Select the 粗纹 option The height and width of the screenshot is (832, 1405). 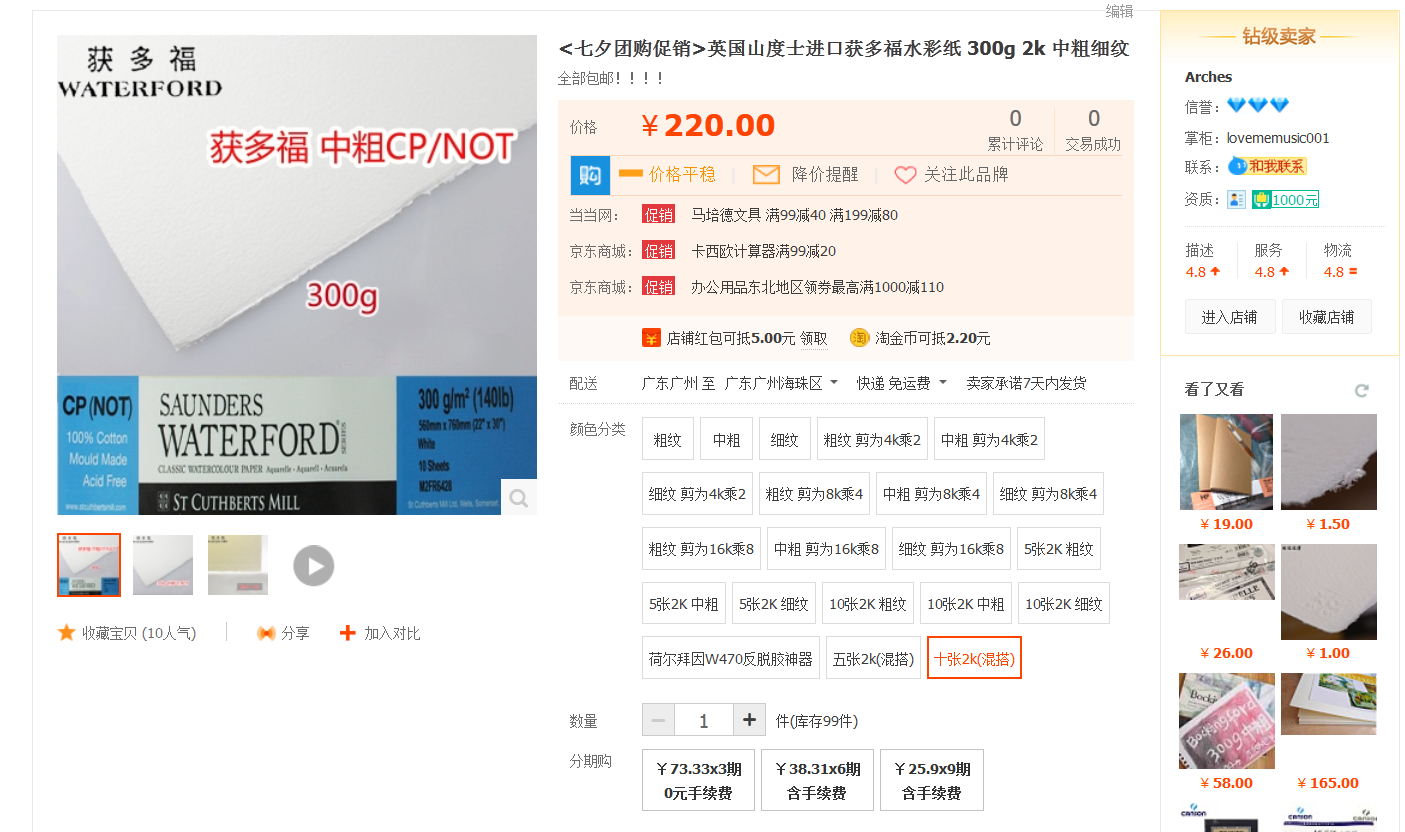pyautogui.click(x=668, y=439)
